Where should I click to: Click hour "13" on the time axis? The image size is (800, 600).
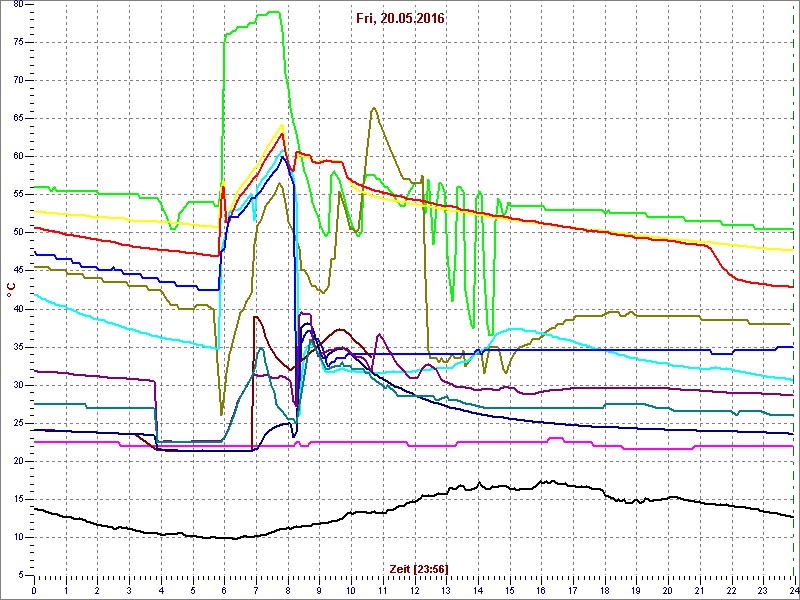click(x=446, y=590)
